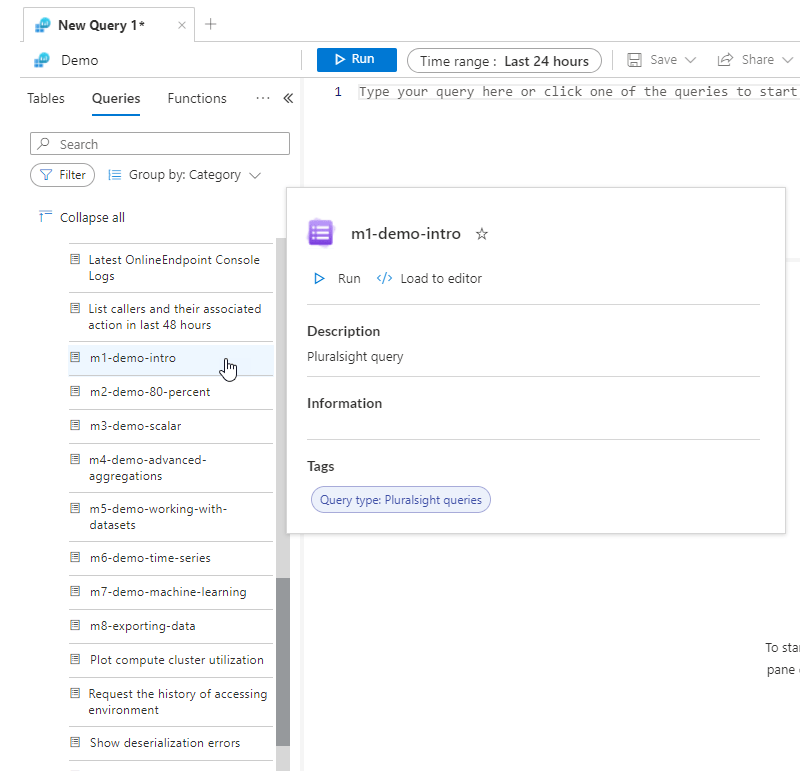Image resolution: width=800 pixels, height=771 pixels.
Task: Click the queries list vertical scrollbar
Action: (283, 660)
